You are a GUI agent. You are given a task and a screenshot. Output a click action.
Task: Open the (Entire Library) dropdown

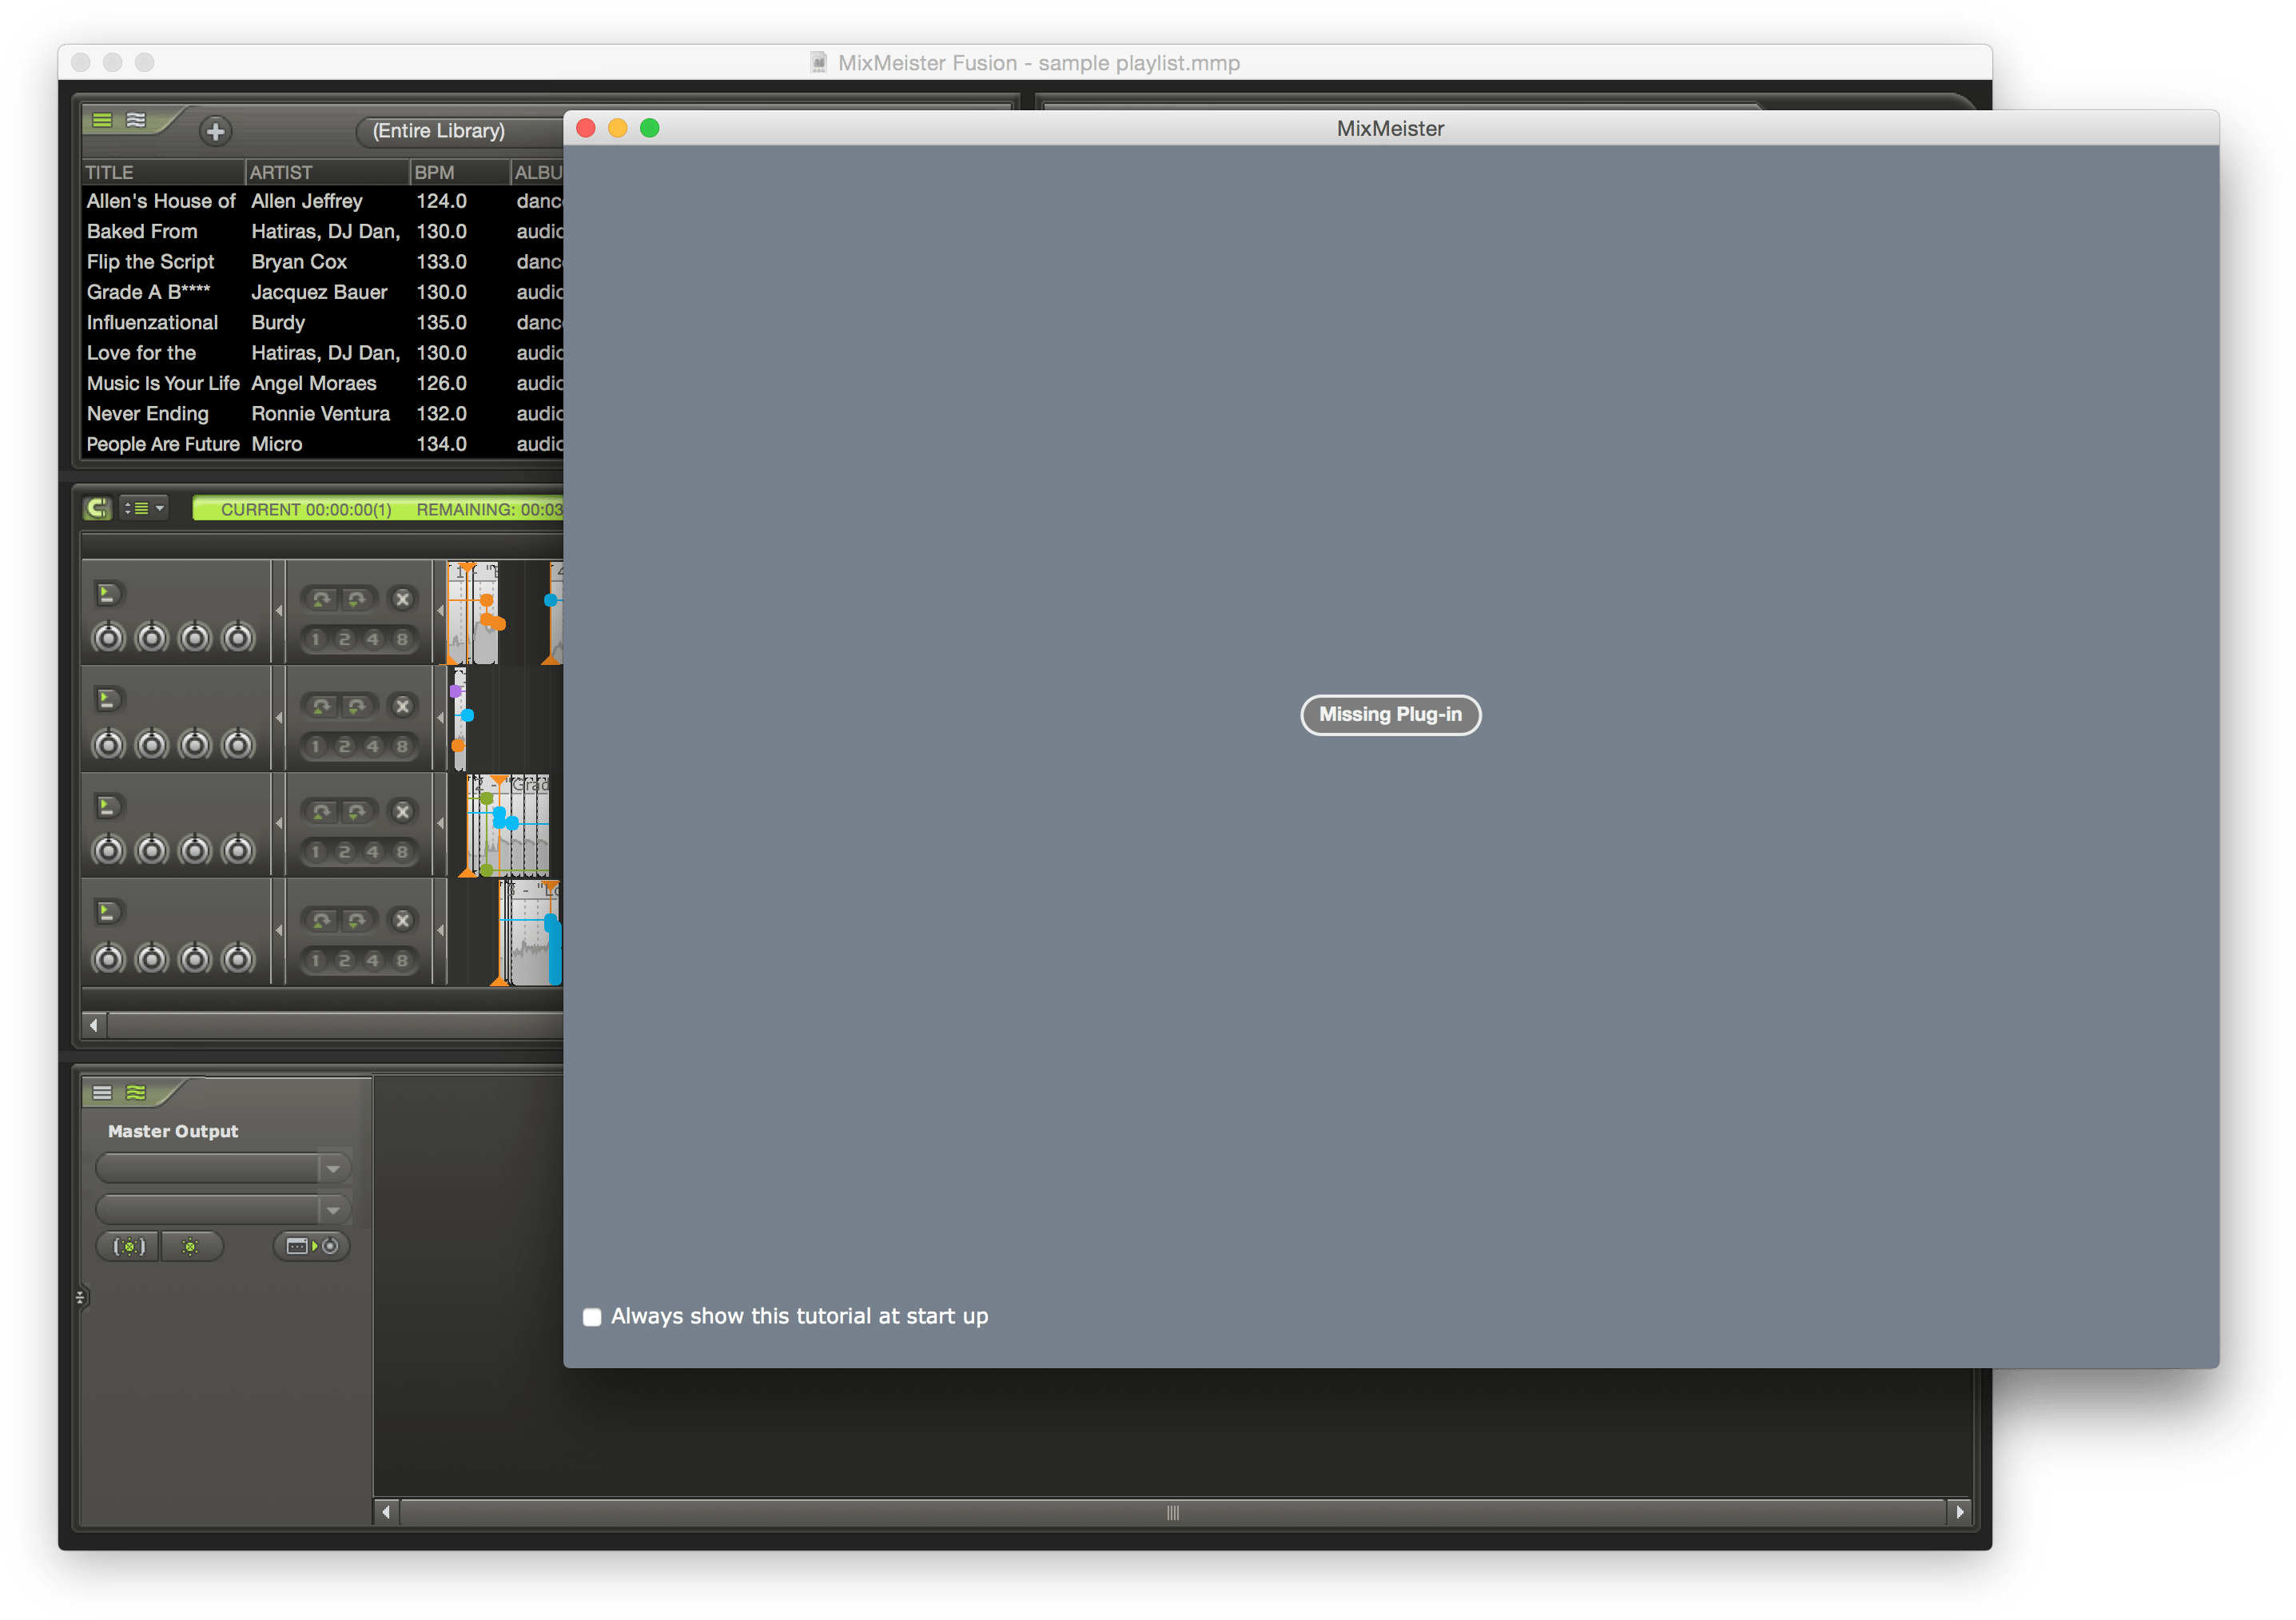coord(460,131)
